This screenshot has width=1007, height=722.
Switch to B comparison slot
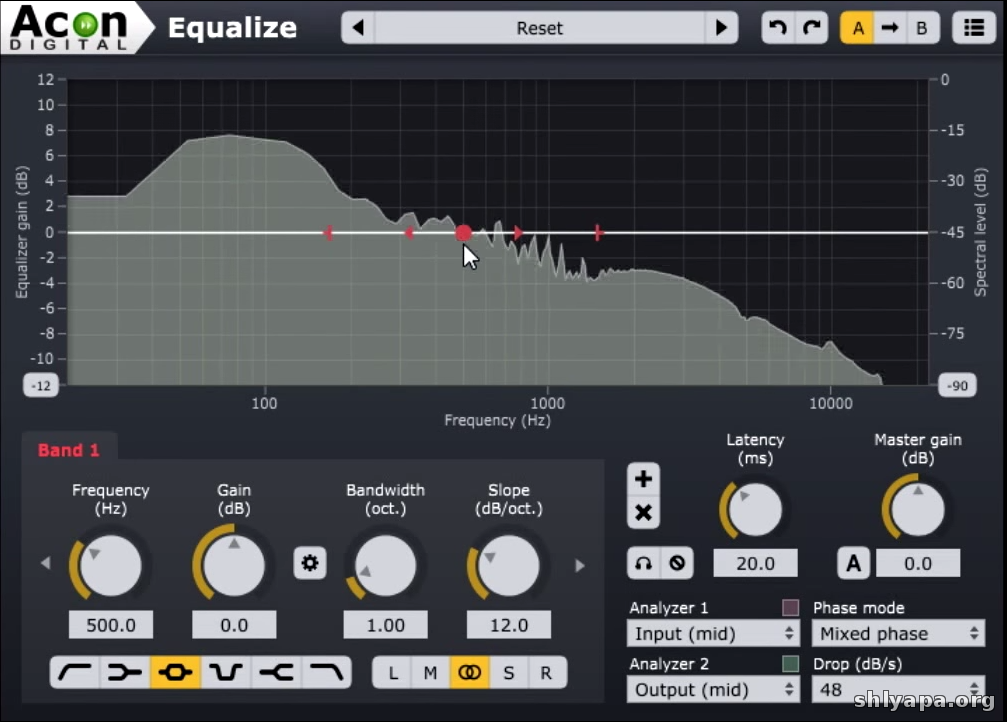point(922,28)
